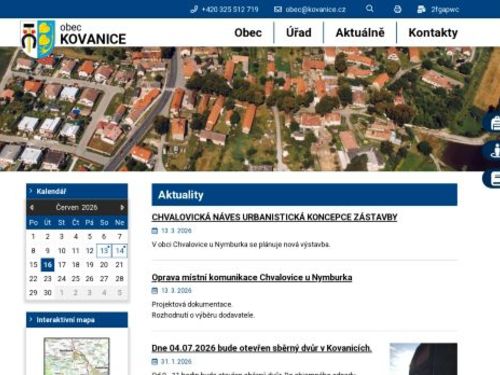Expand the Interaktivní mapa panel header
Image resolution: width=500 pixels, height=375 pixels.
pos(77,320)
